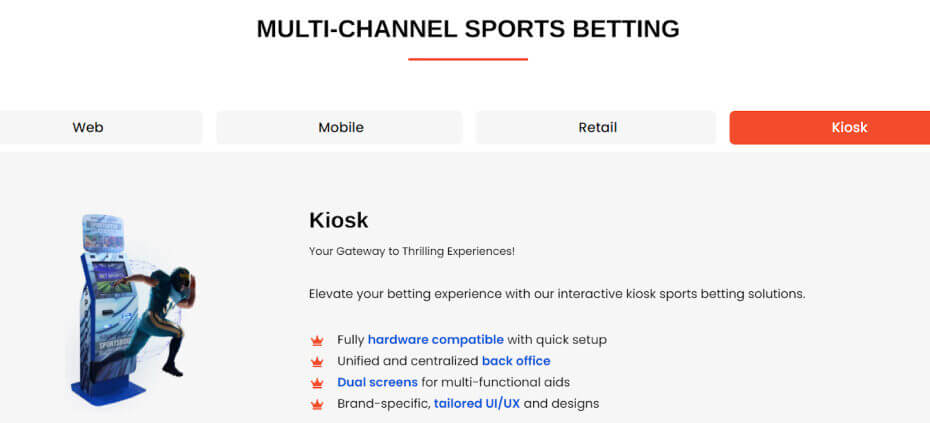Click the Elevate your betting experience paragraph

click(557, 294)
